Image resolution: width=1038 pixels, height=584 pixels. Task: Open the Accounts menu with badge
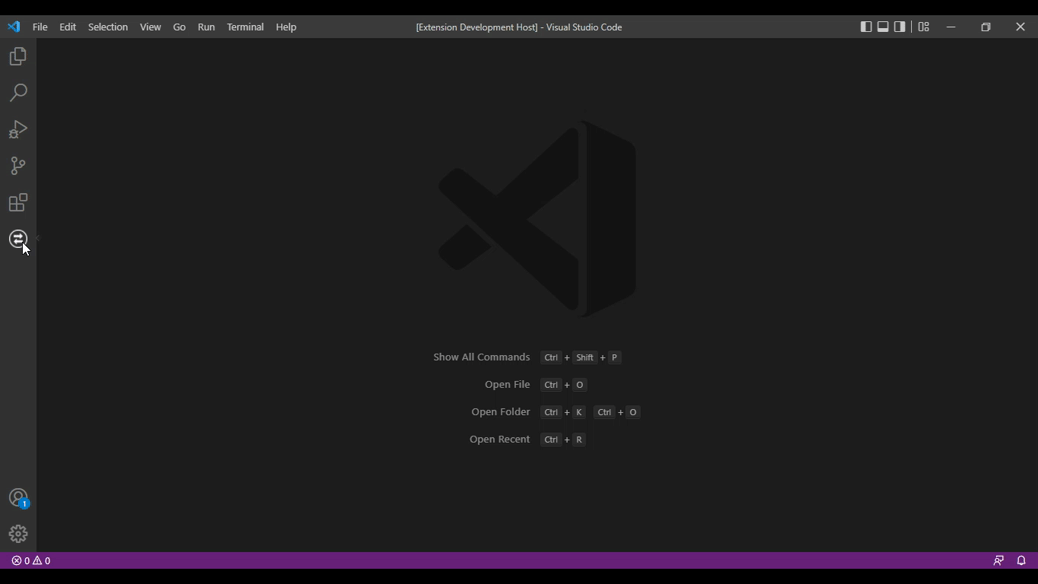point(18,498)
